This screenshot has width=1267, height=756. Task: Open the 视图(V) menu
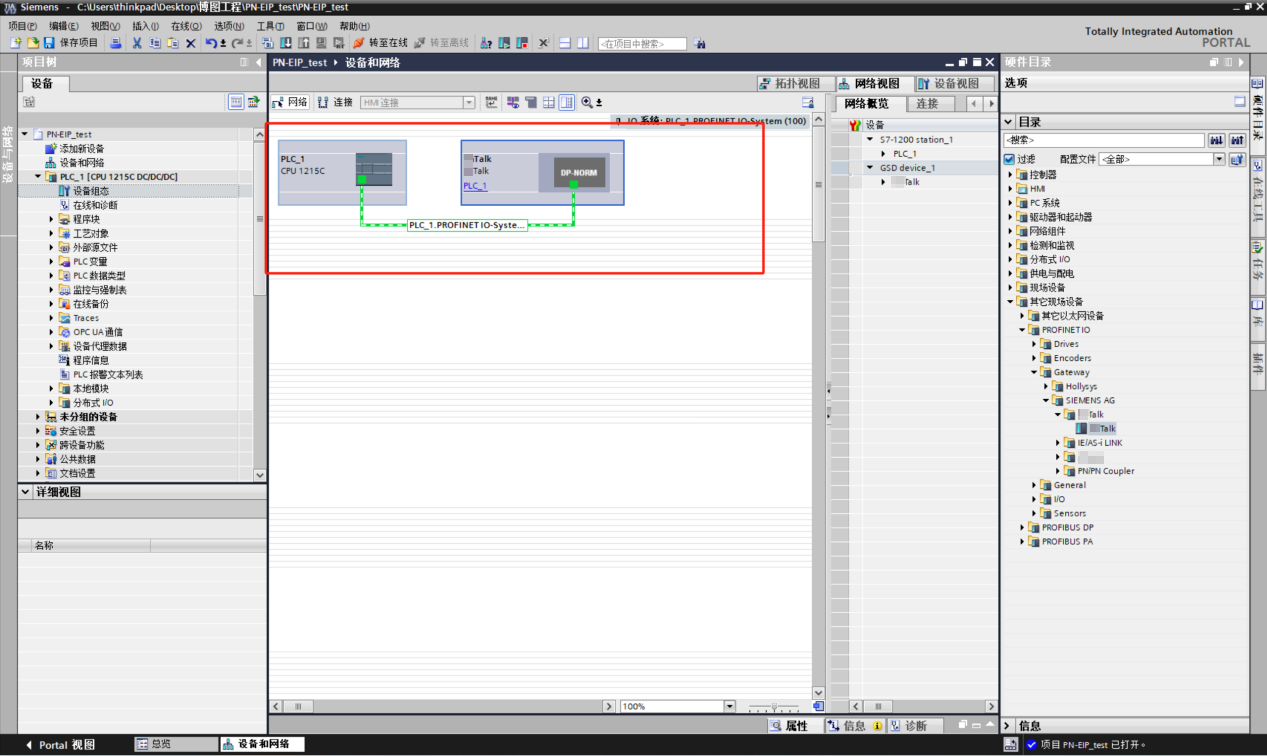pos(105,26)
